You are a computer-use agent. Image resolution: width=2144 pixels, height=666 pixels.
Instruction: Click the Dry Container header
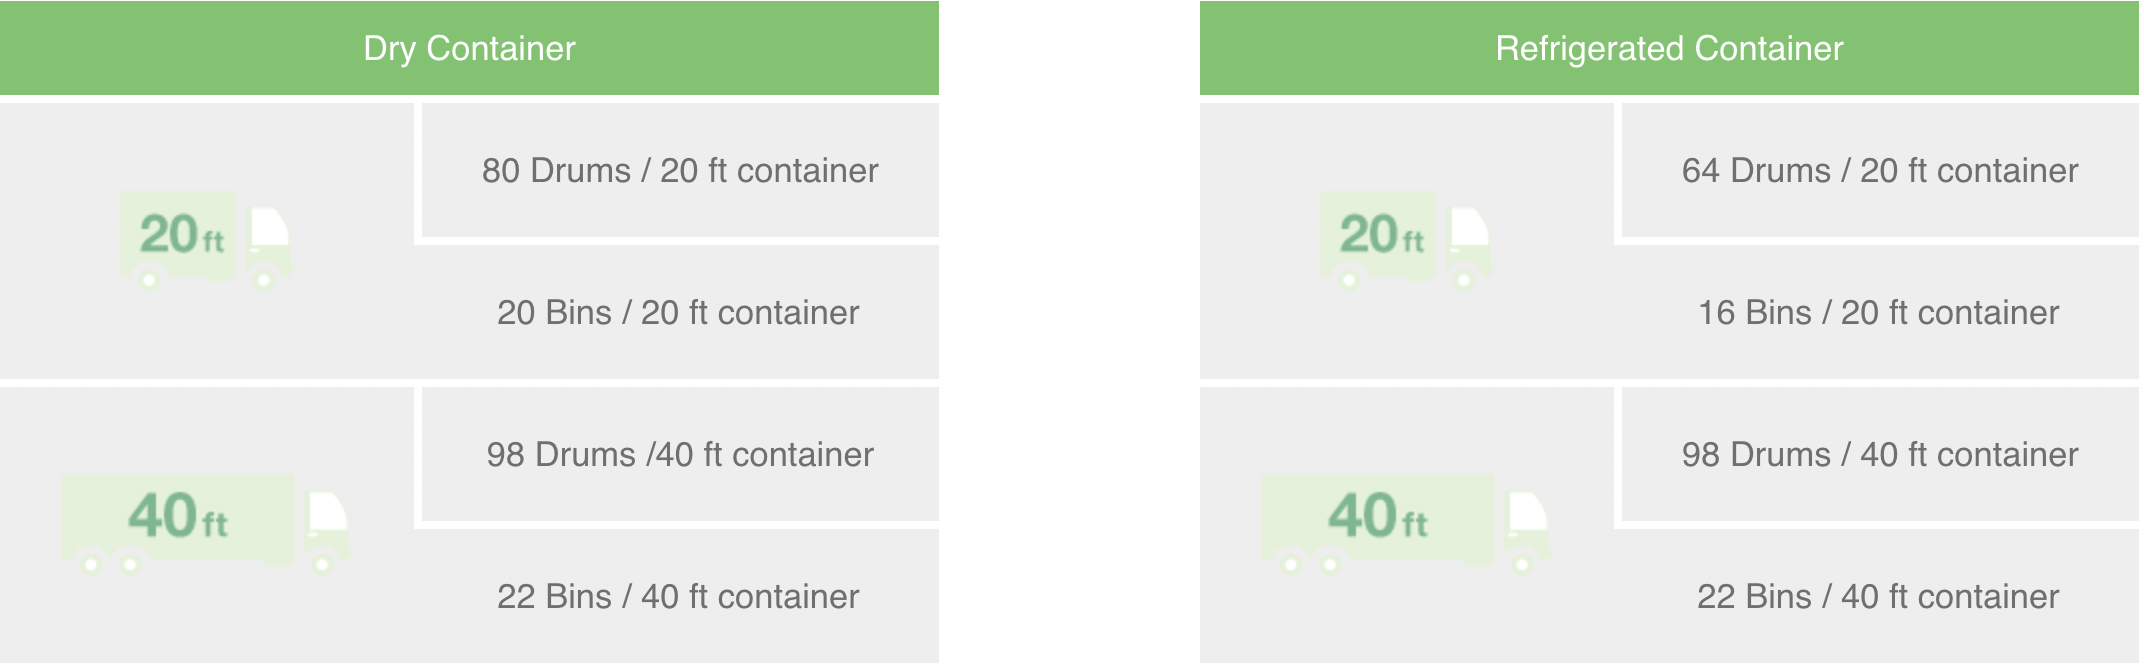click(x=469, y=48)
